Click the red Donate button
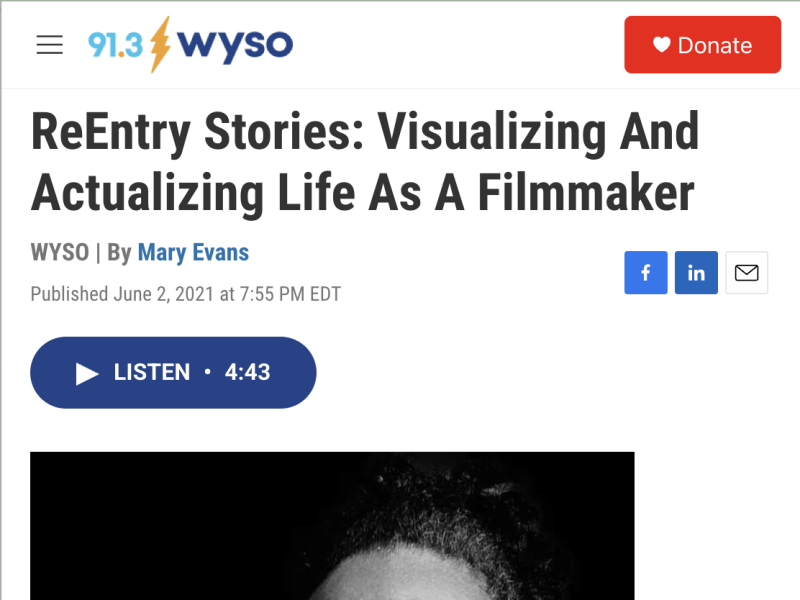This screenshot has width=800, height=600. [x=703, y=45]
